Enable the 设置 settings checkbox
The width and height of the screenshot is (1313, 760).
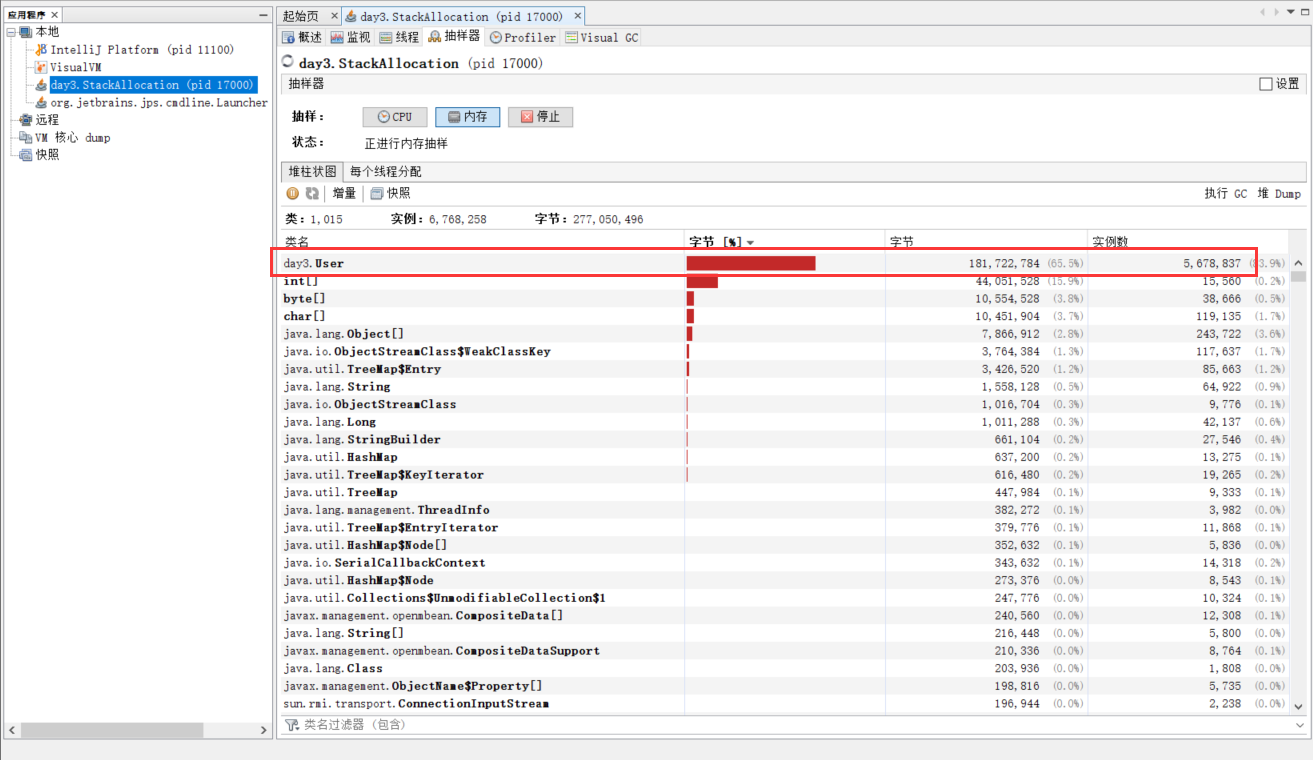click(1266, 84)
